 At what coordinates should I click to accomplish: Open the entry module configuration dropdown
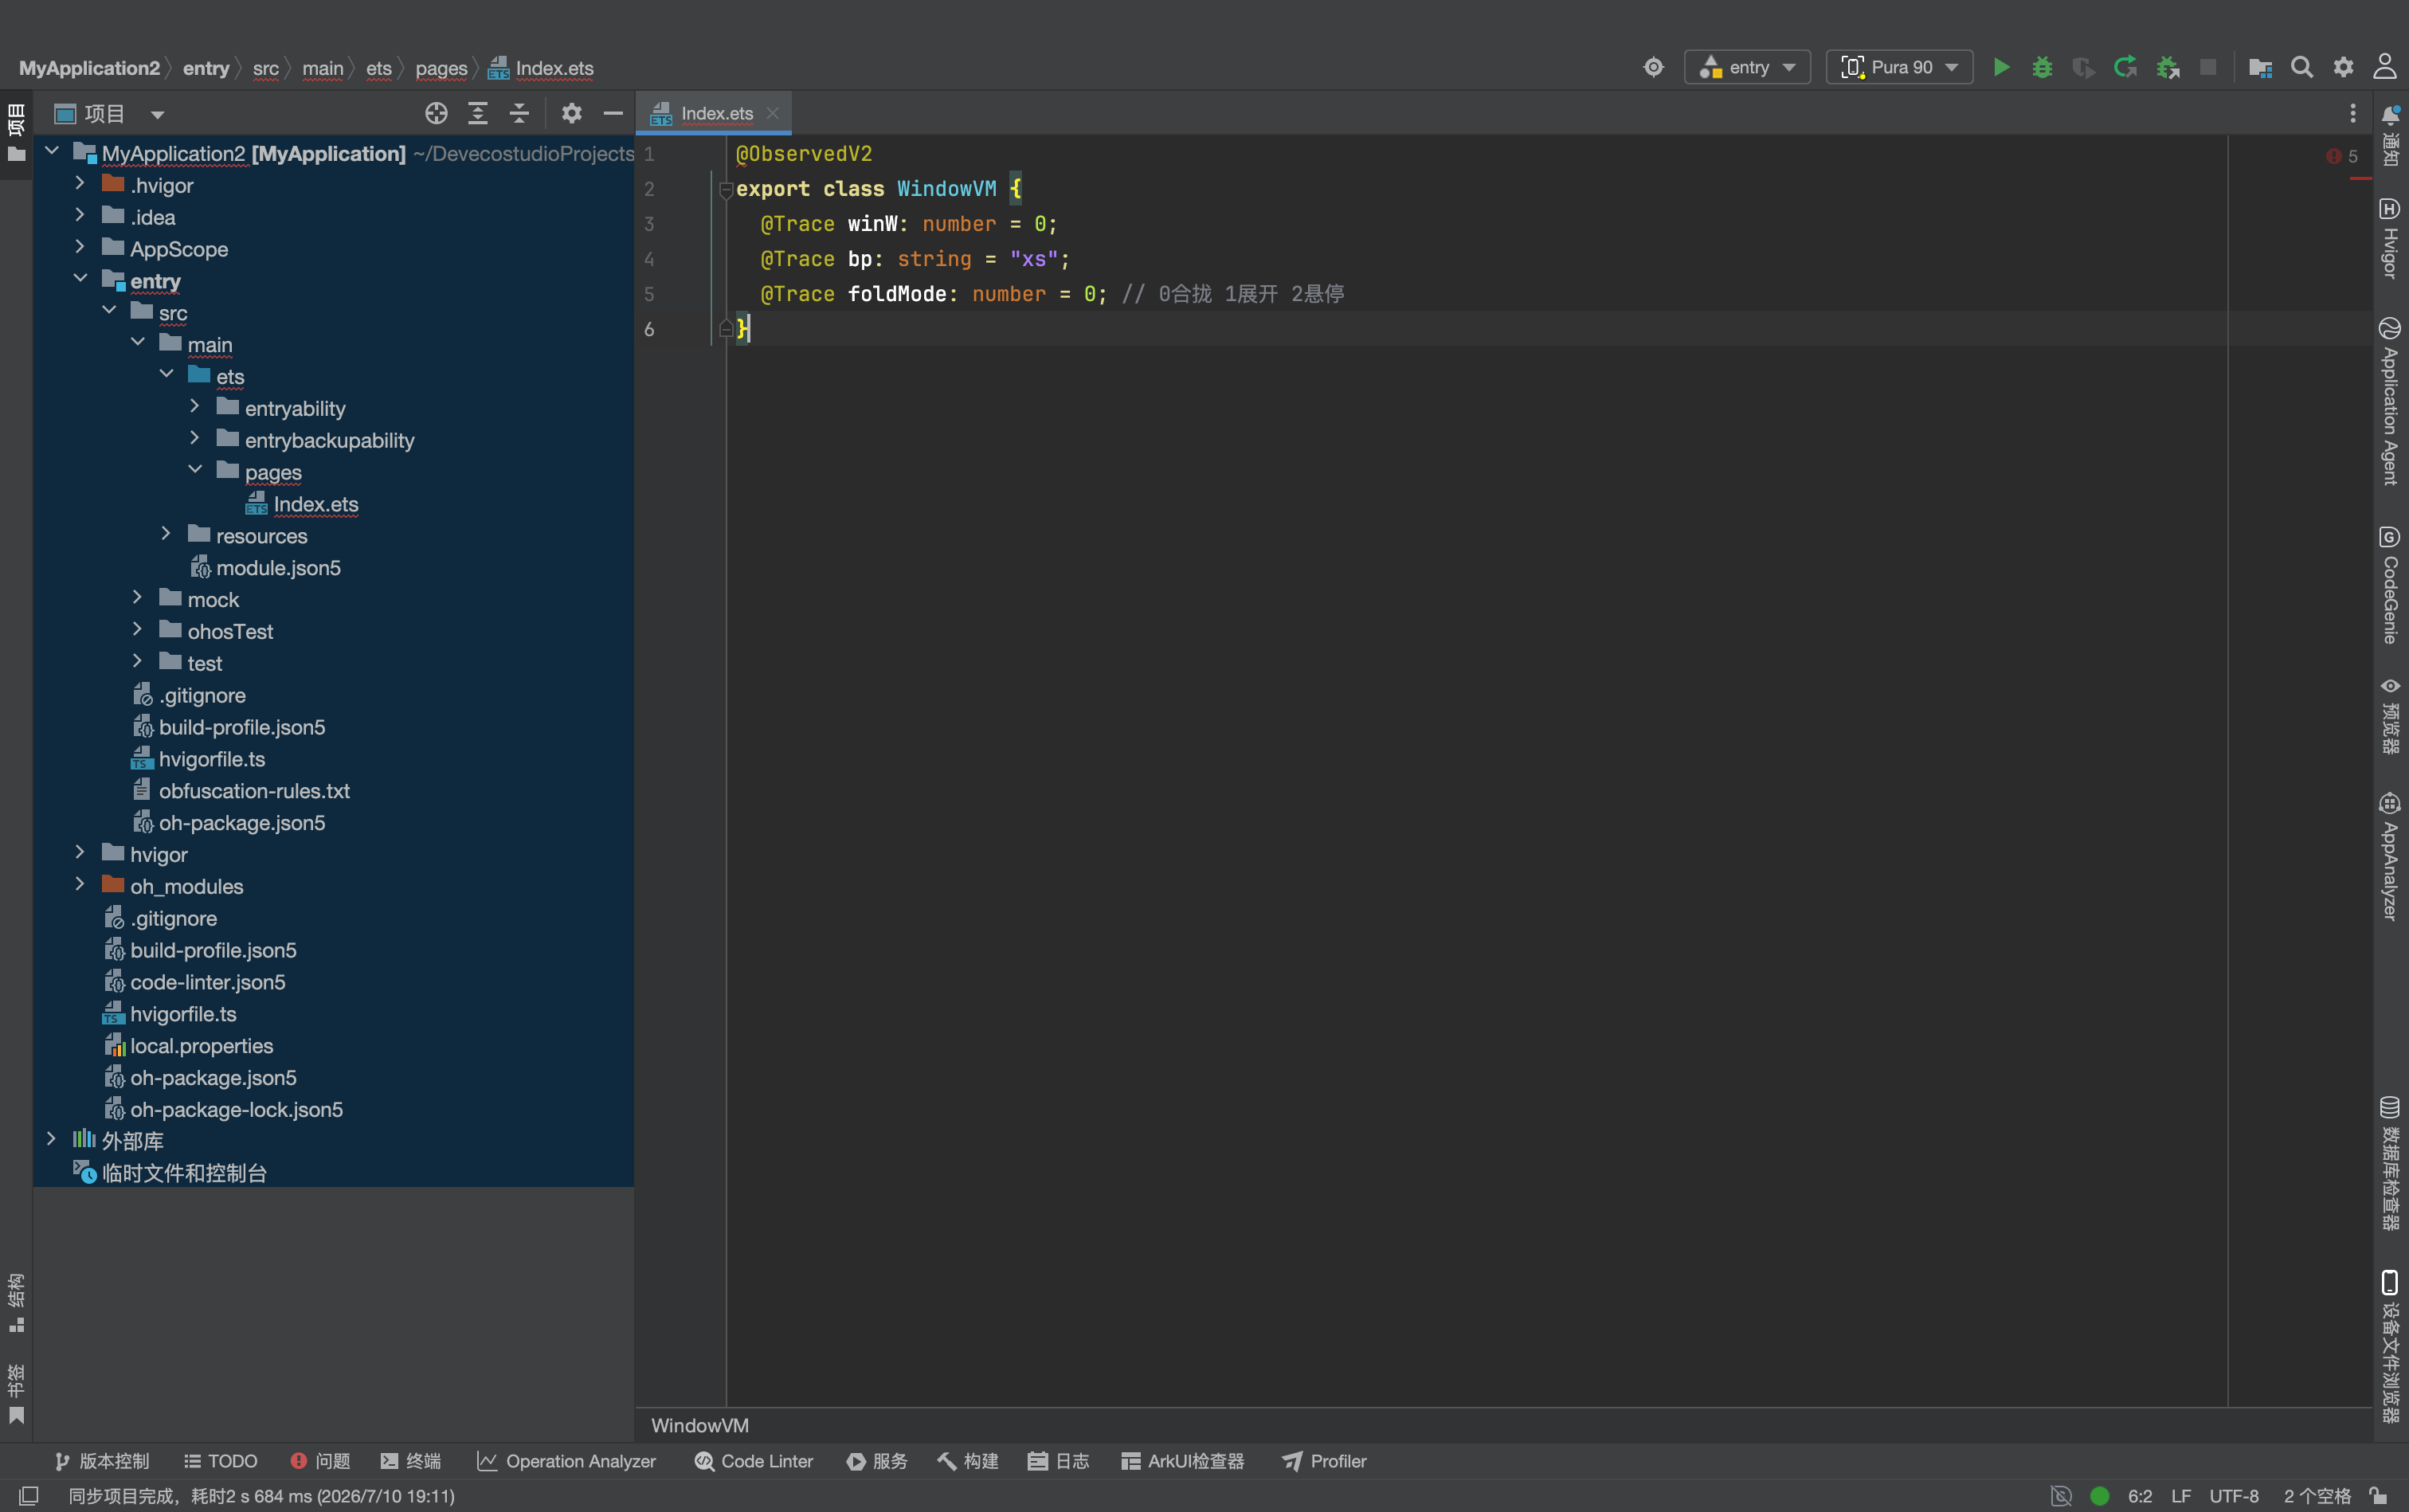(x=1747, y=67)
